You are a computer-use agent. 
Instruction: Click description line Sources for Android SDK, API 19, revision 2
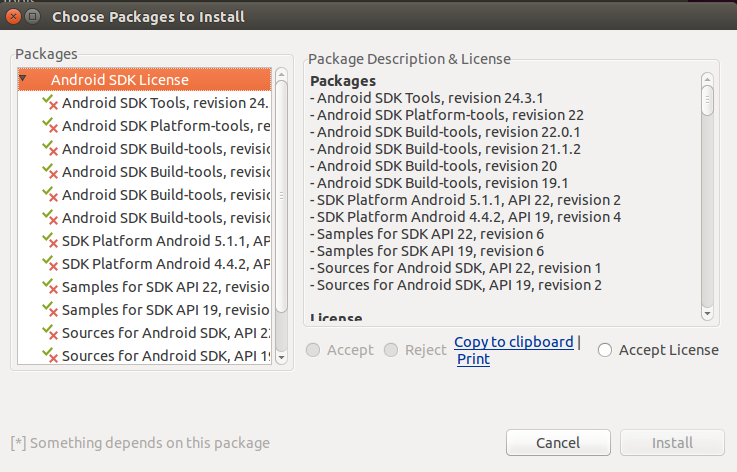455,285
